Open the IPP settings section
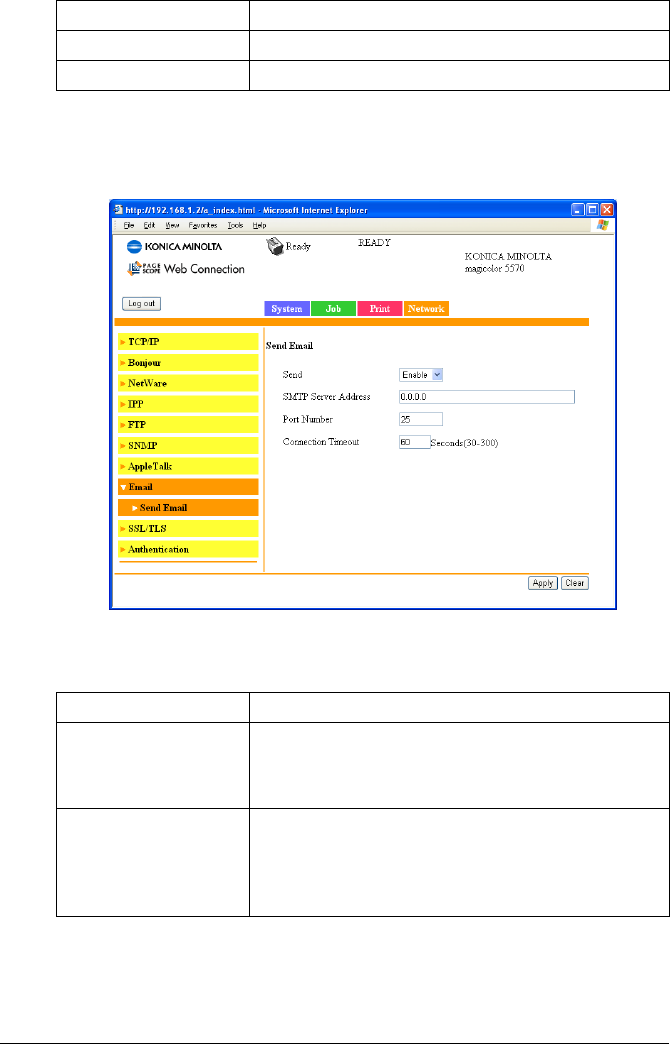The image size is (670, 1044). point(188,404)
